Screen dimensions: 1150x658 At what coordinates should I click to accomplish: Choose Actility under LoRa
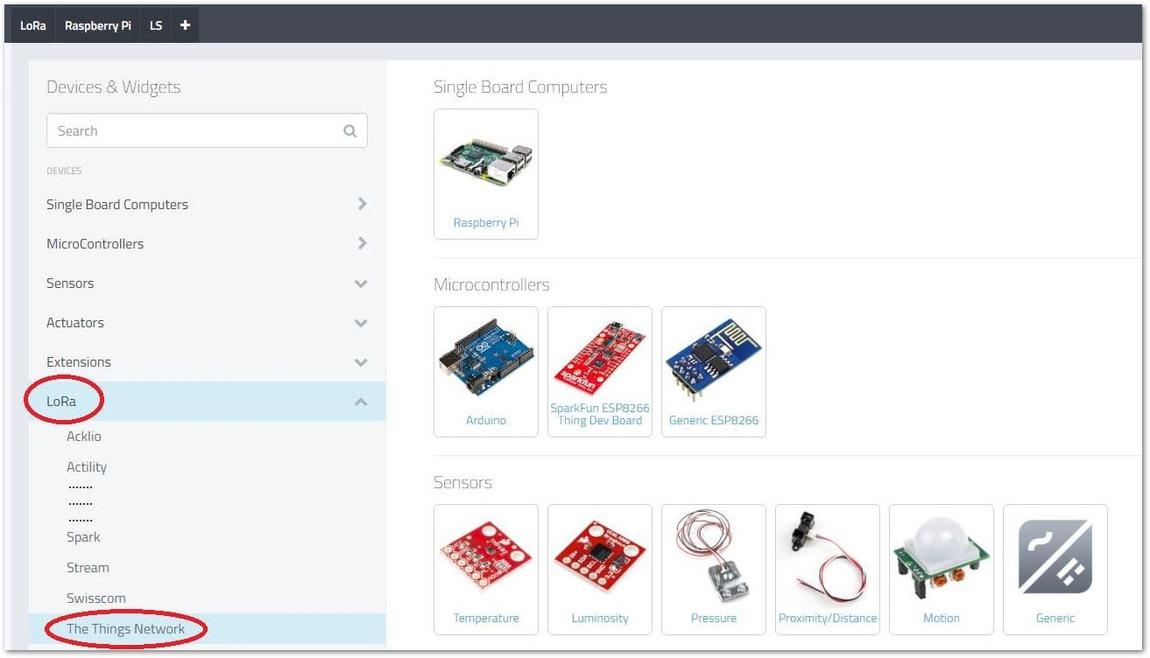87,467
